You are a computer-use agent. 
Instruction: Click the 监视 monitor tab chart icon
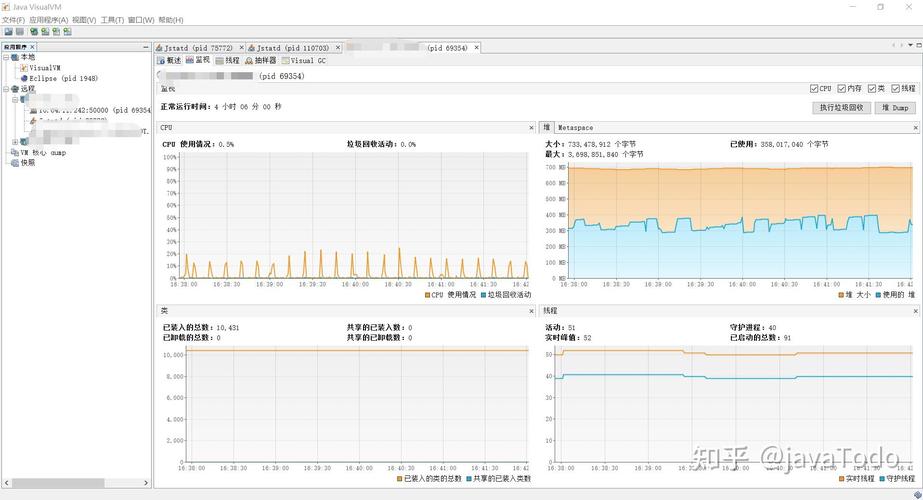tap(190, 60)
